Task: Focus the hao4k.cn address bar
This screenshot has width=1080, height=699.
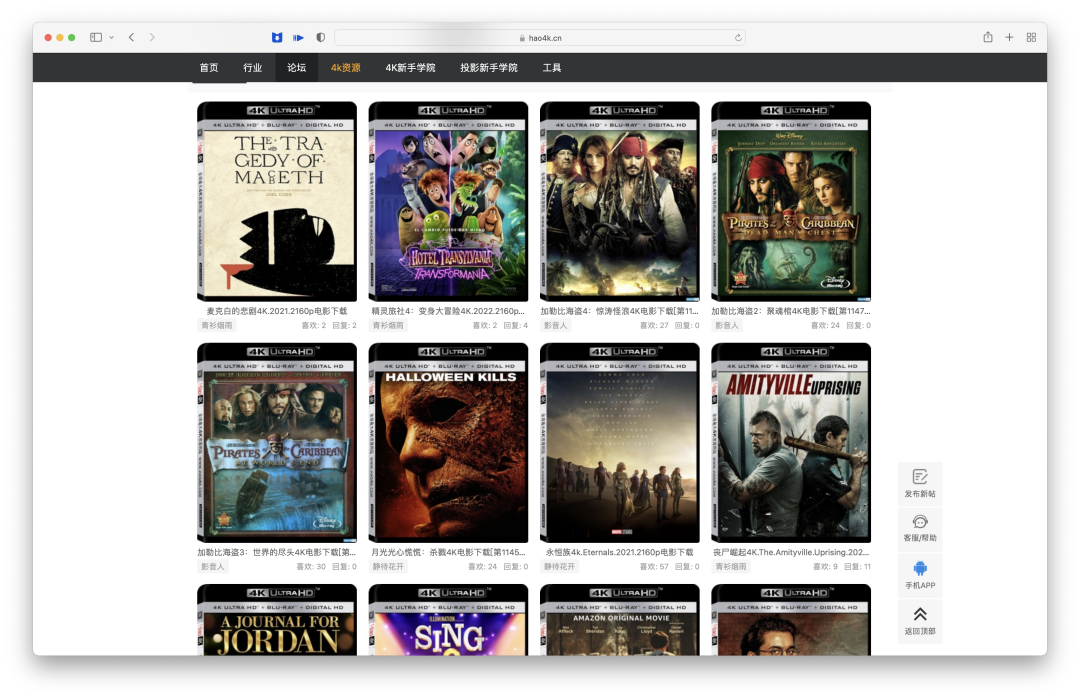Action: 539,38
